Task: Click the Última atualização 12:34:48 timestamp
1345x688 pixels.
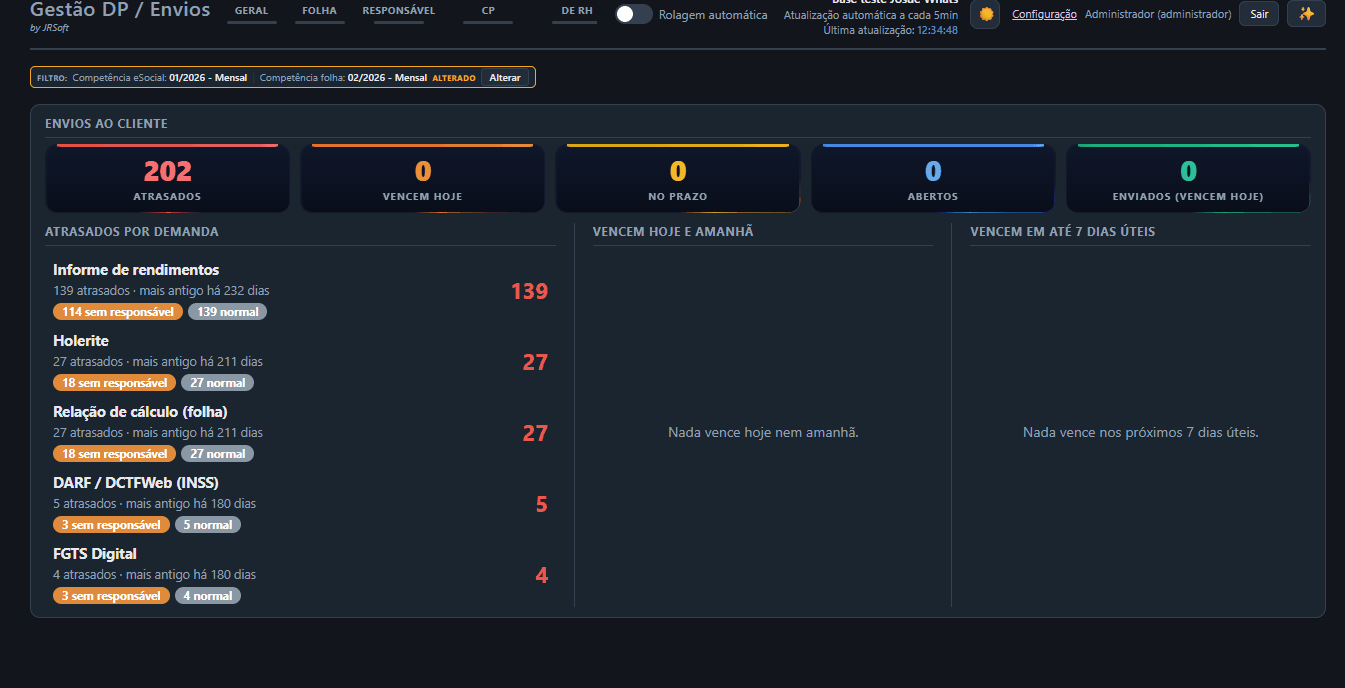Action: pyautogui.click(x=890, y=30)
